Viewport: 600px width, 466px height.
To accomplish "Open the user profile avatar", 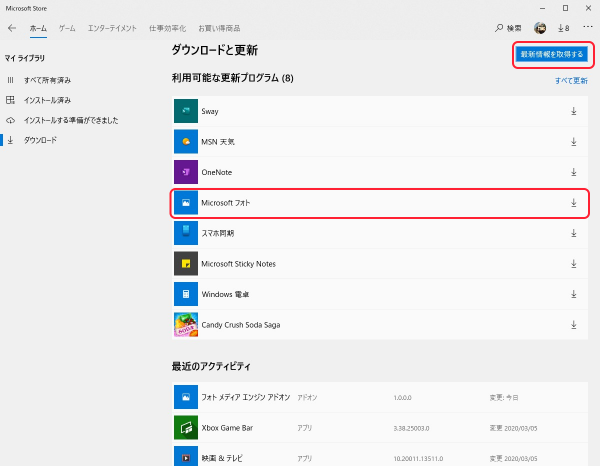I will pos(540,28).
